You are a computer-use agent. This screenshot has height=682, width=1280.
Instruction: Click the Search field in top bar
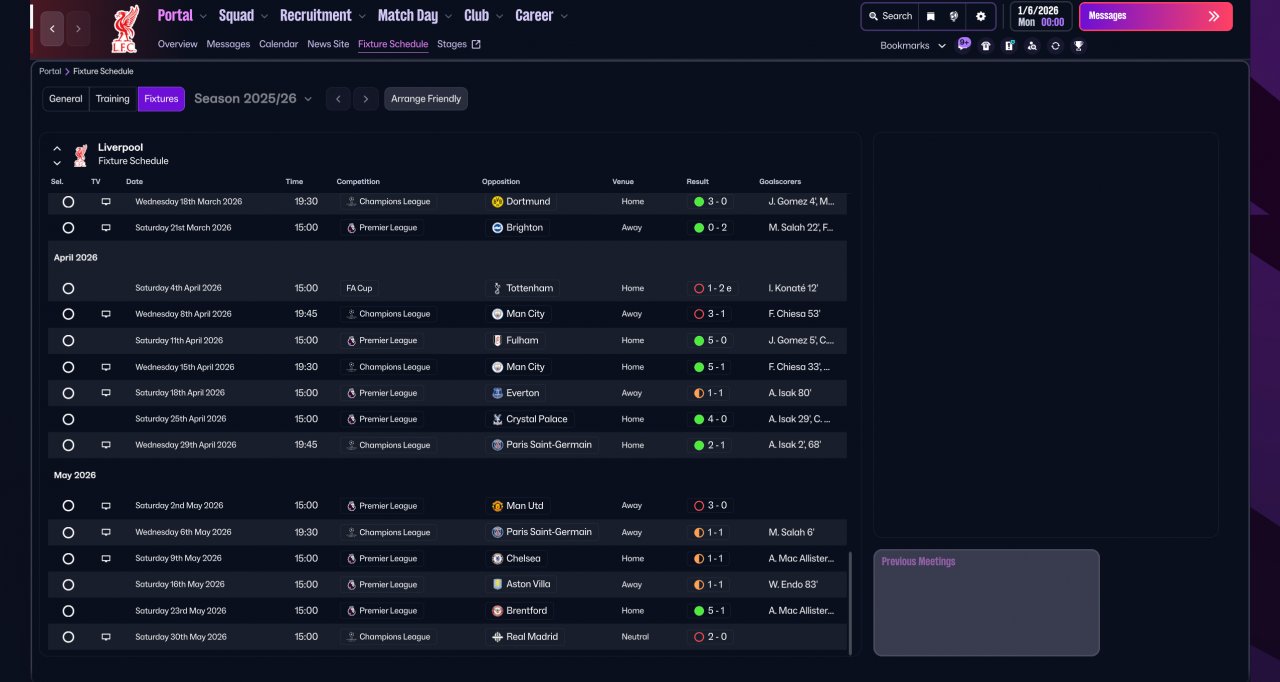click(x=890, y=16)
